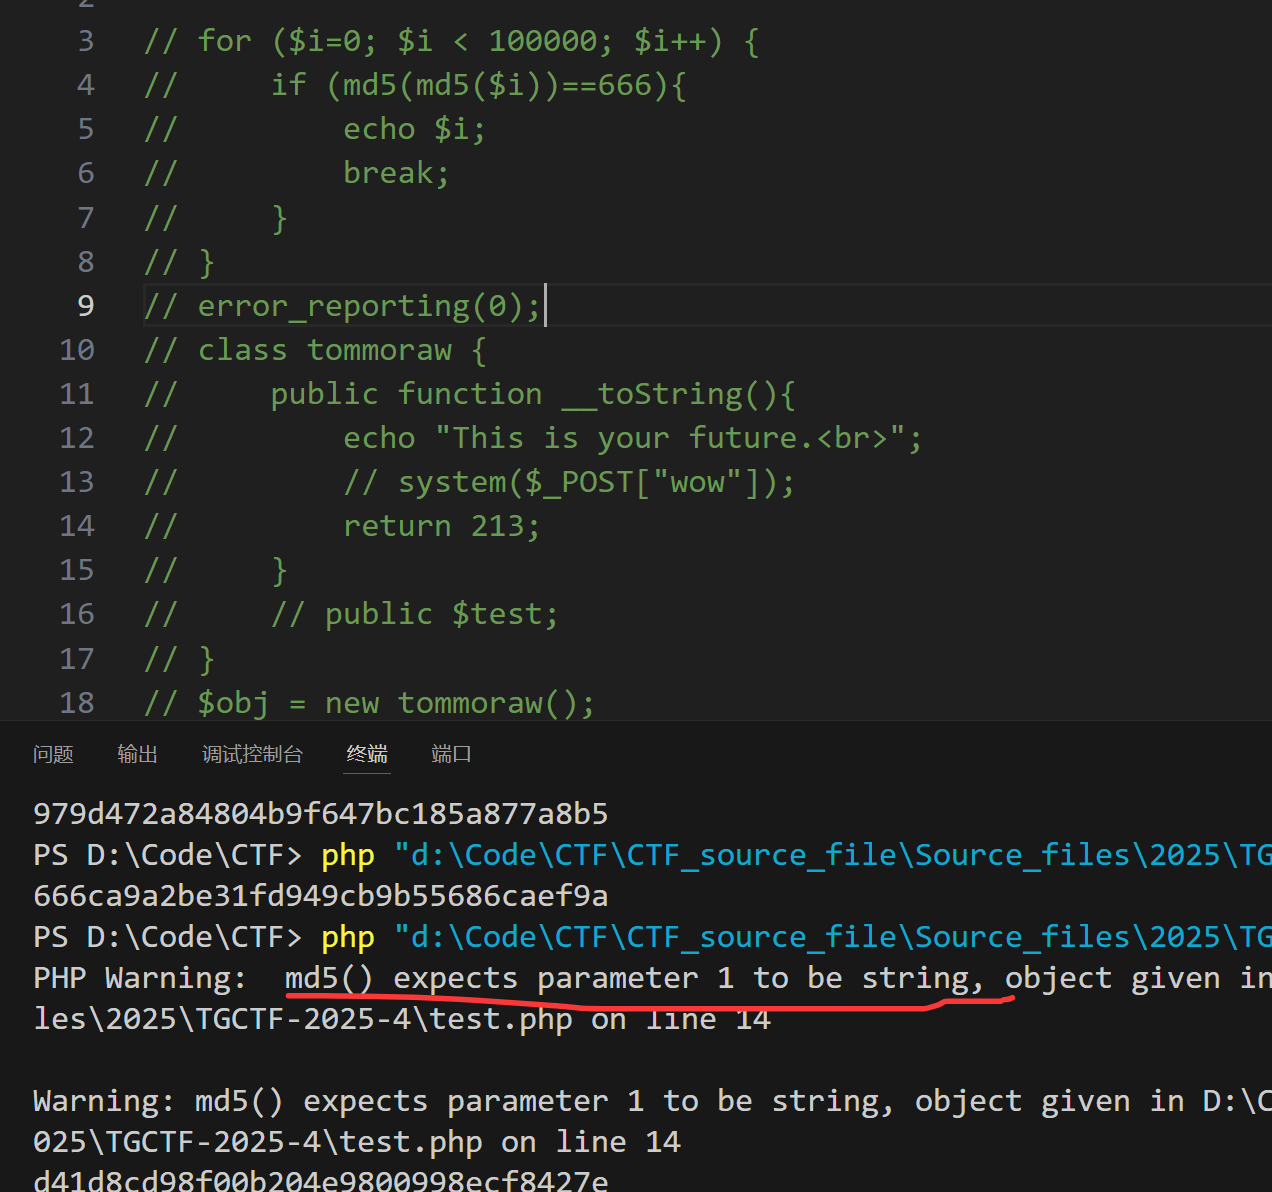Open the 问题 (Problems) panel tab
This screenshot has height=1192, width=1272.
click(x=53, y=754)
